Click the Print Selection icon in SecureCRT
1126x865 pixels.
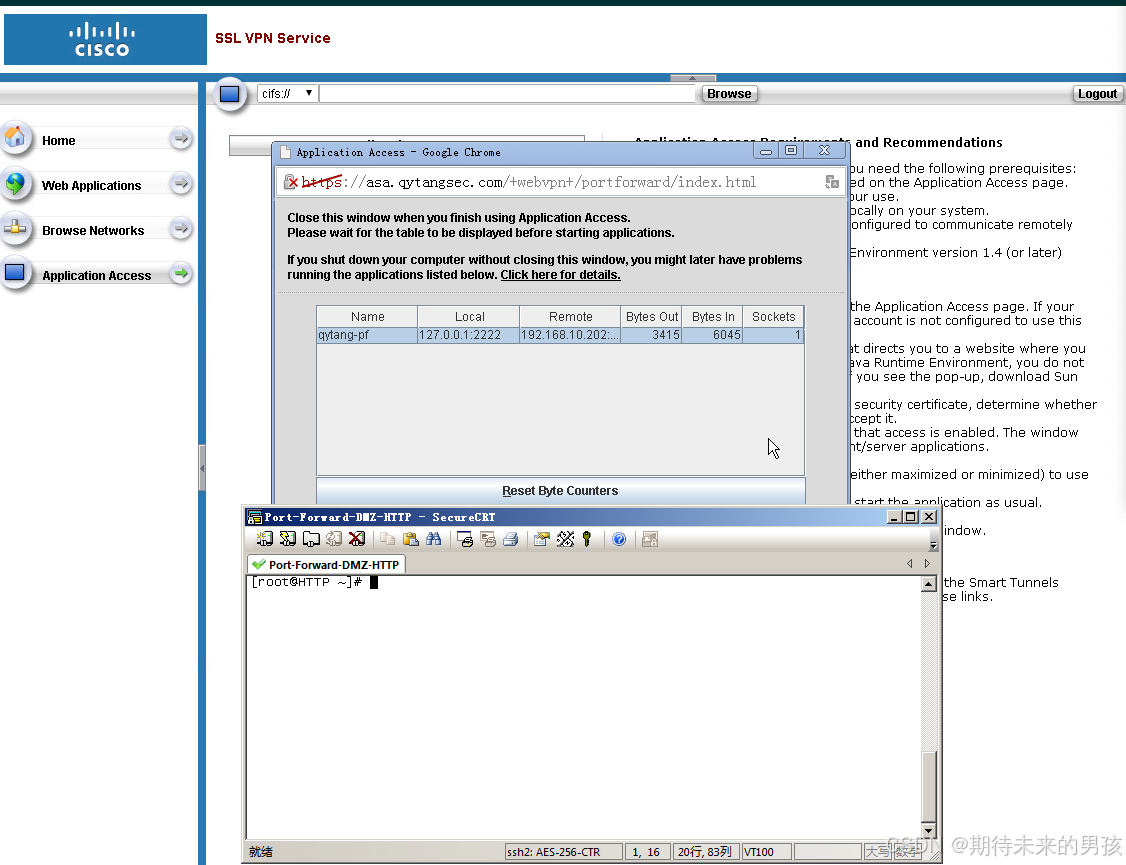coord(488,539)
